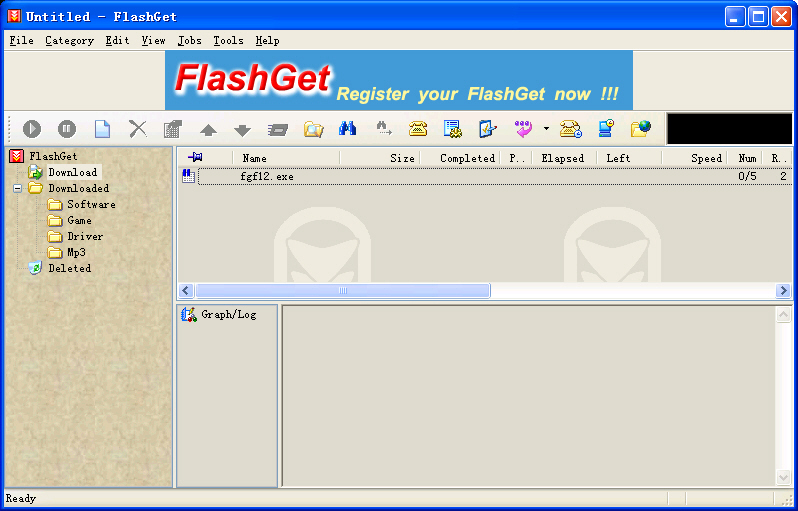This screenshot has height=511, width=798.
Task: Collapse the Downloaded folder tree node
Action: pos(17,188)
